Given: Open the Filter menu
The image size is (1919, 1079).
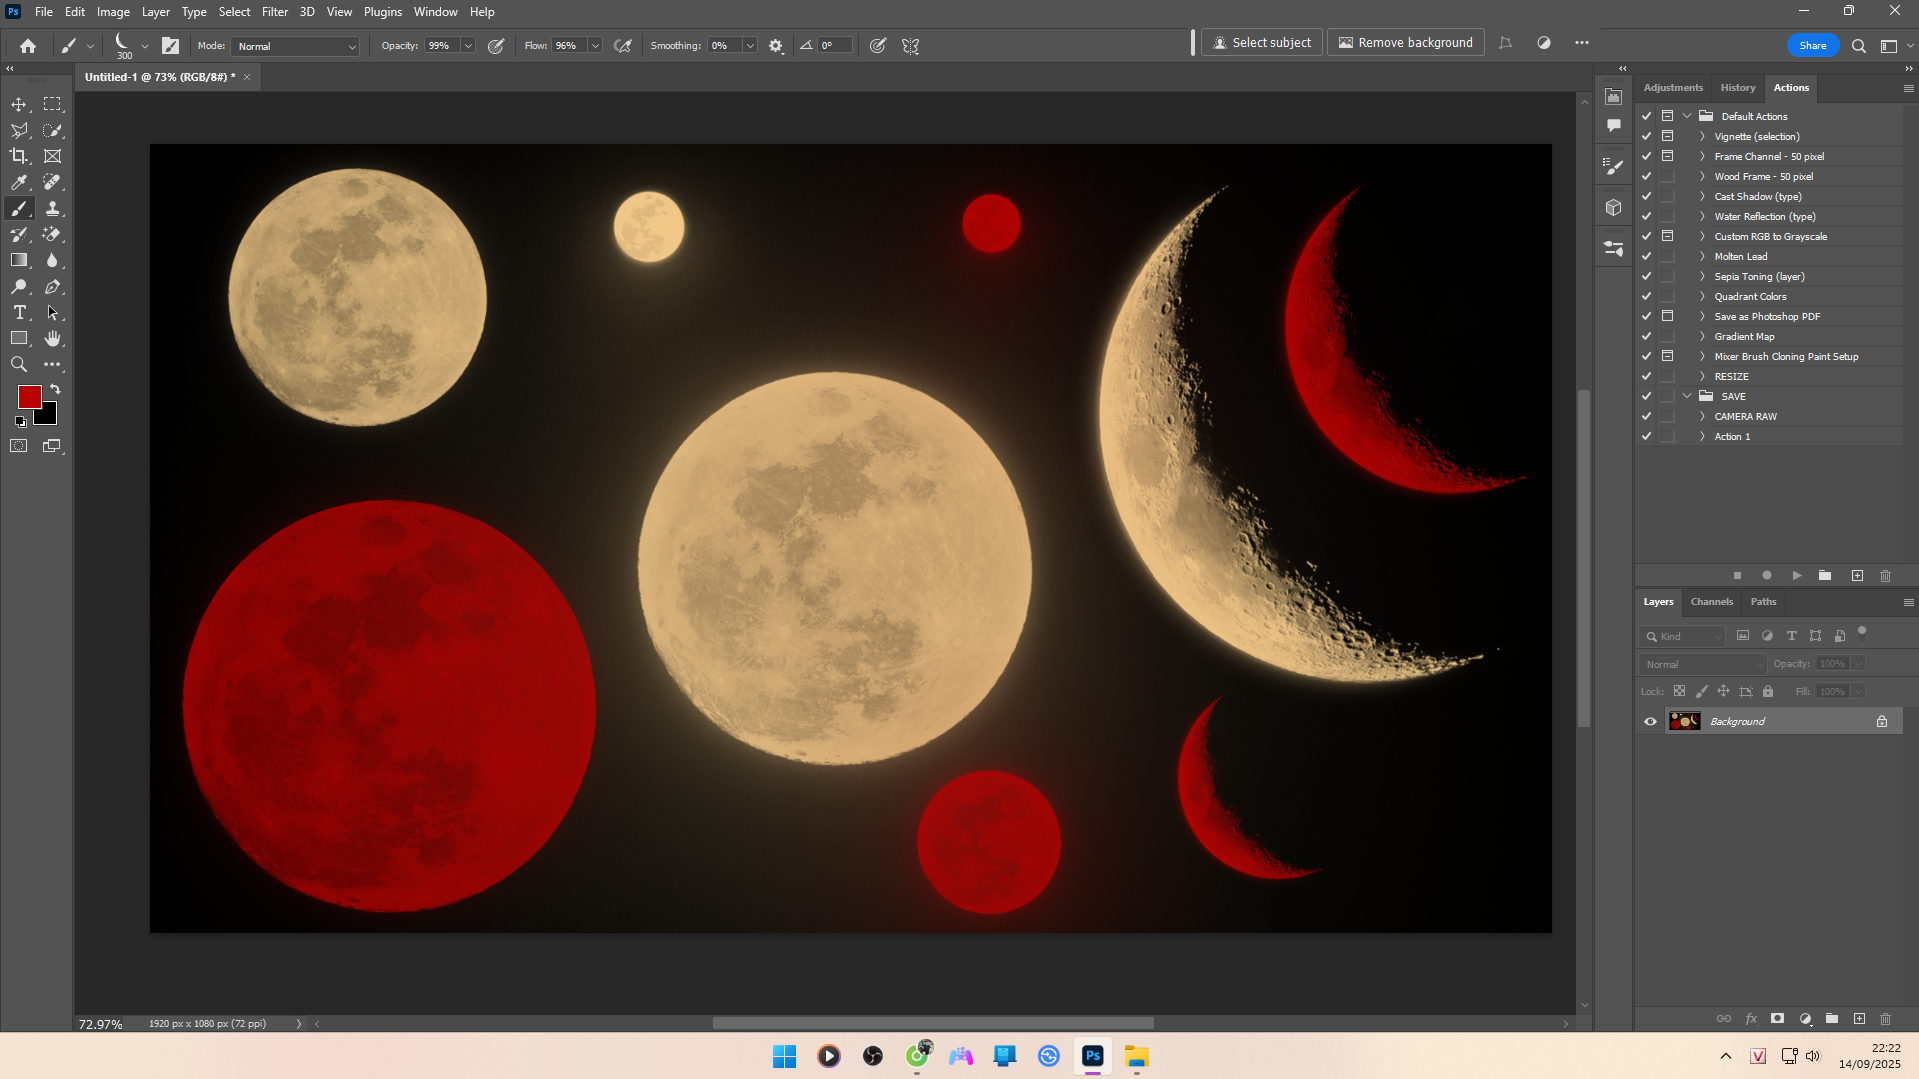Looking at the screenshot, I should tap(274, 12).
